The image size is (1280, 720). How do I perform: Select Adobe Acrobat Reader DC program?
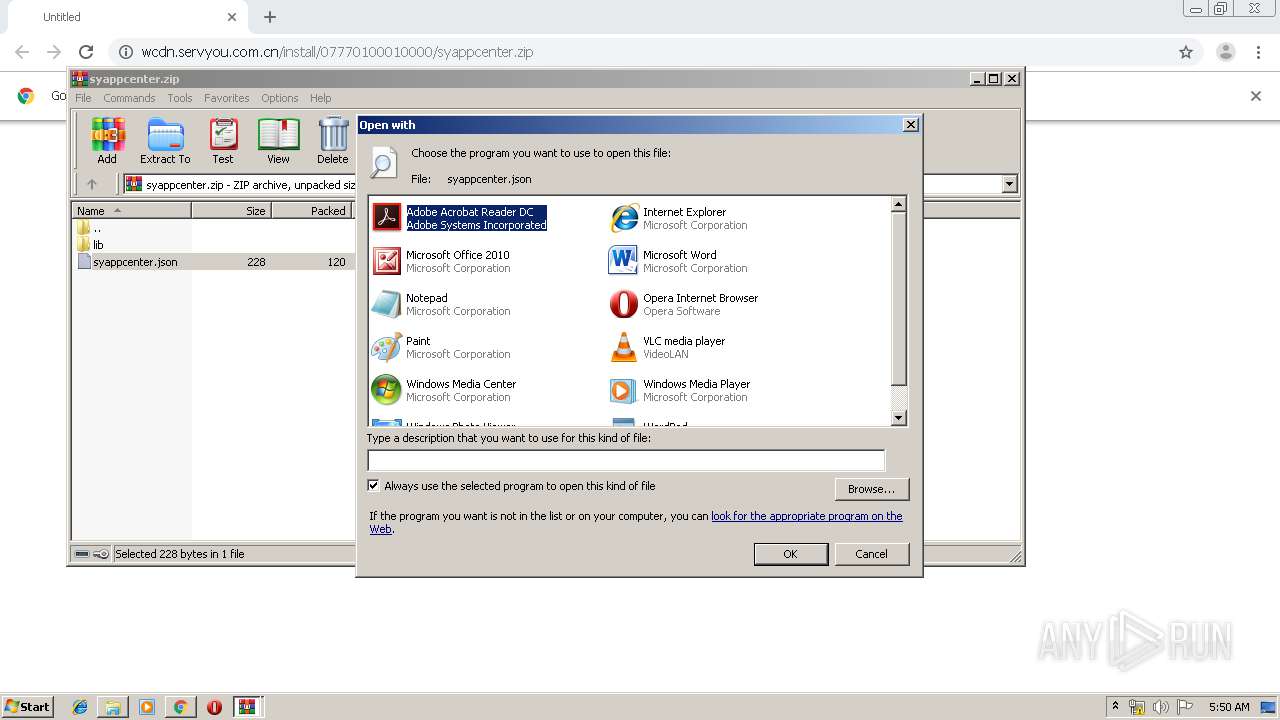point(460,218)
